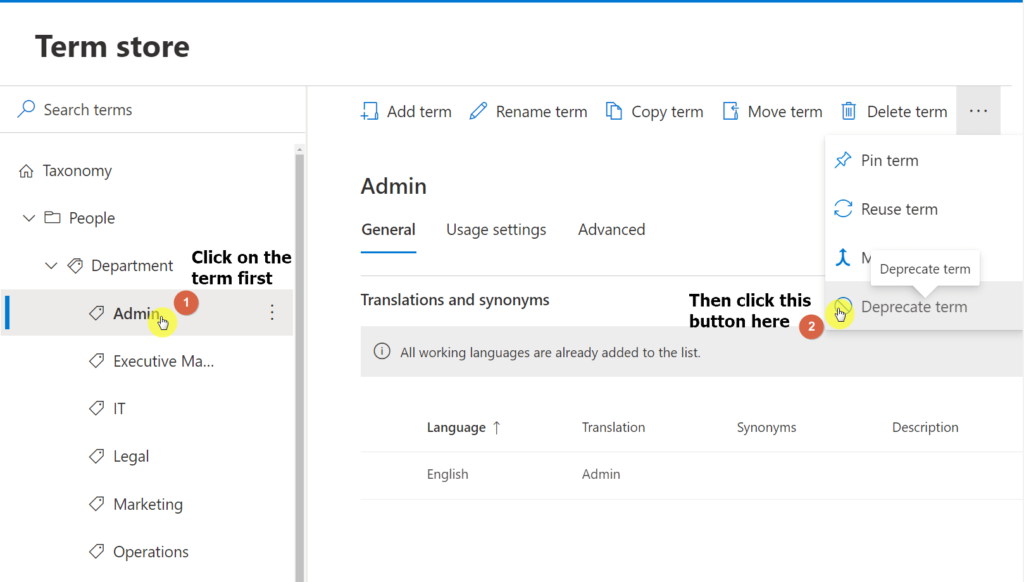The height and width of the screenshot is (582, 1024).
Task: Click the Add term icon
Action: click(x=370, y=111)
